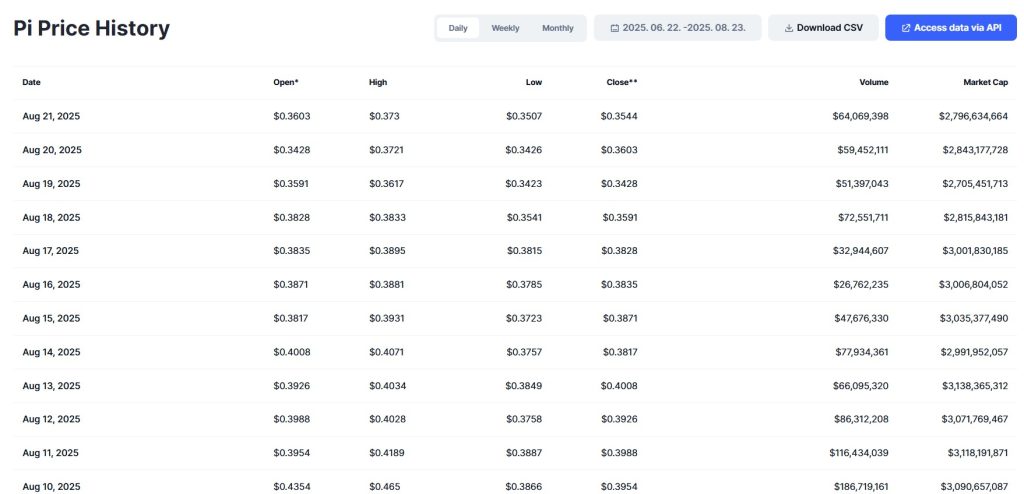Click Aug 18 volume $72,551,711
This screenshot has height=494, width=1024.
pos(863,218)
